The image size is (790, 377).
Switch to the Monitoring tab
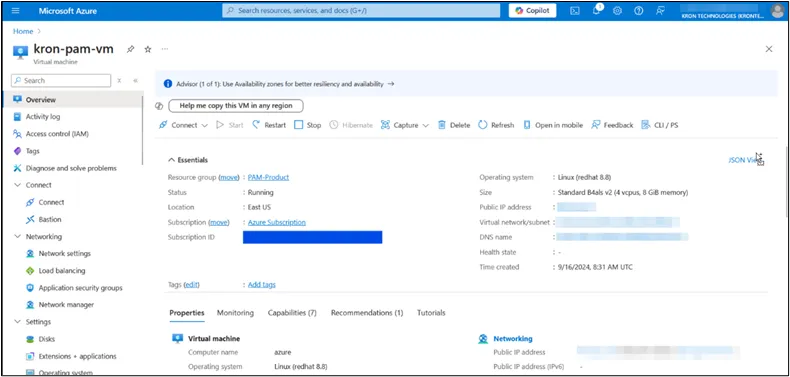coord(235,312)
